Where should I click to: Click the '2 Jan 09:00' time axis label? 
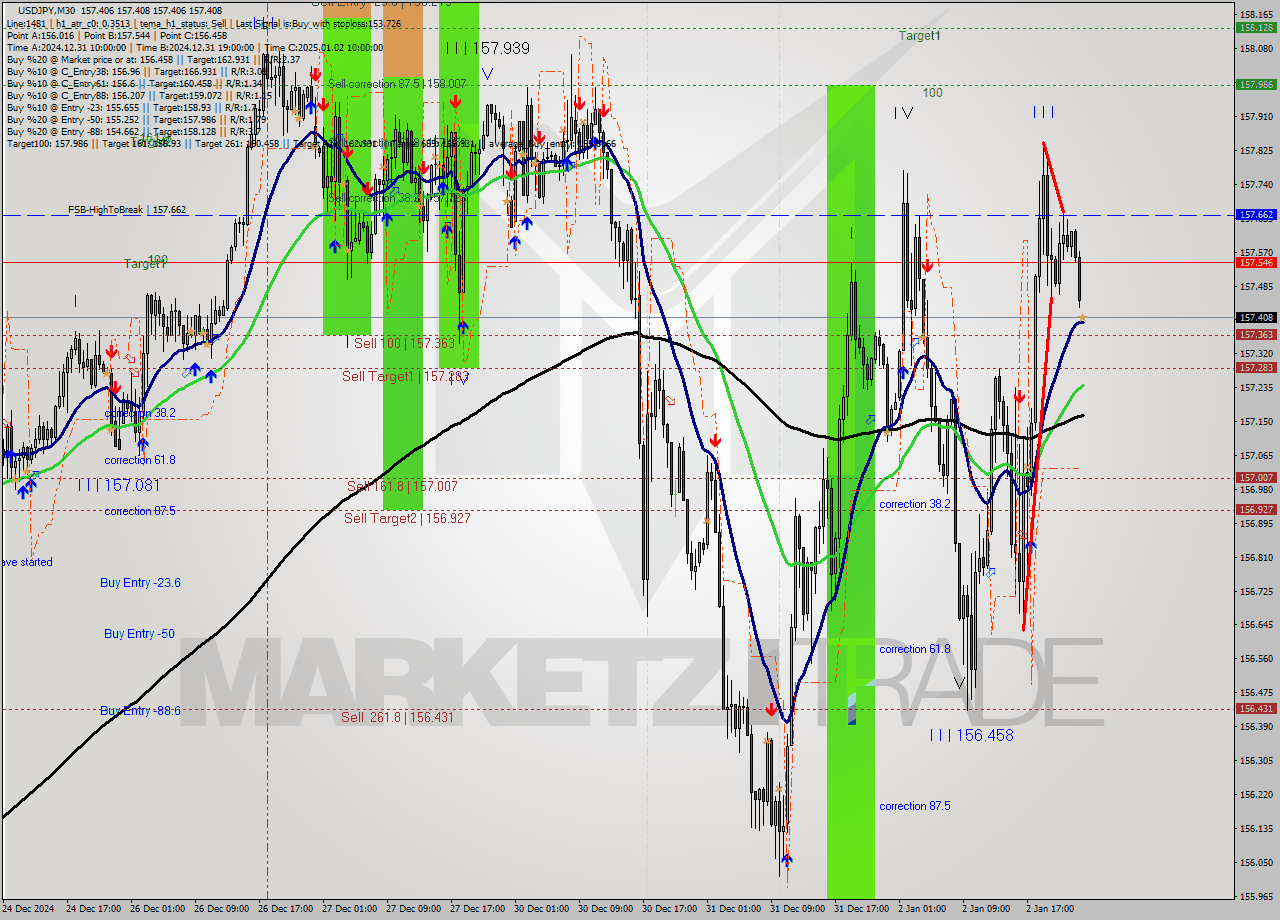[x=987, y=909]
